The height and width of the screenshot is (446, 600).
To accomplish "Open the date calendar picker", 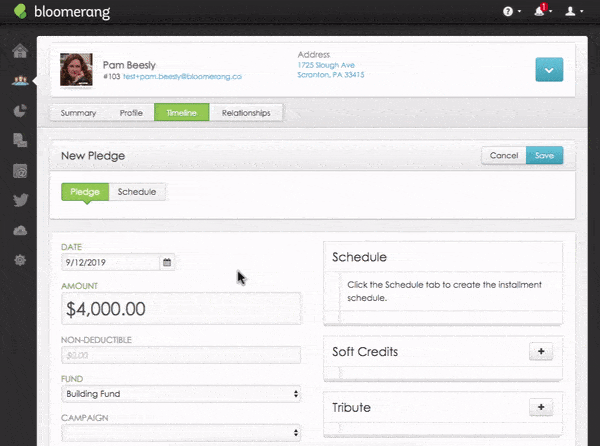I will (x=167, y=262).
